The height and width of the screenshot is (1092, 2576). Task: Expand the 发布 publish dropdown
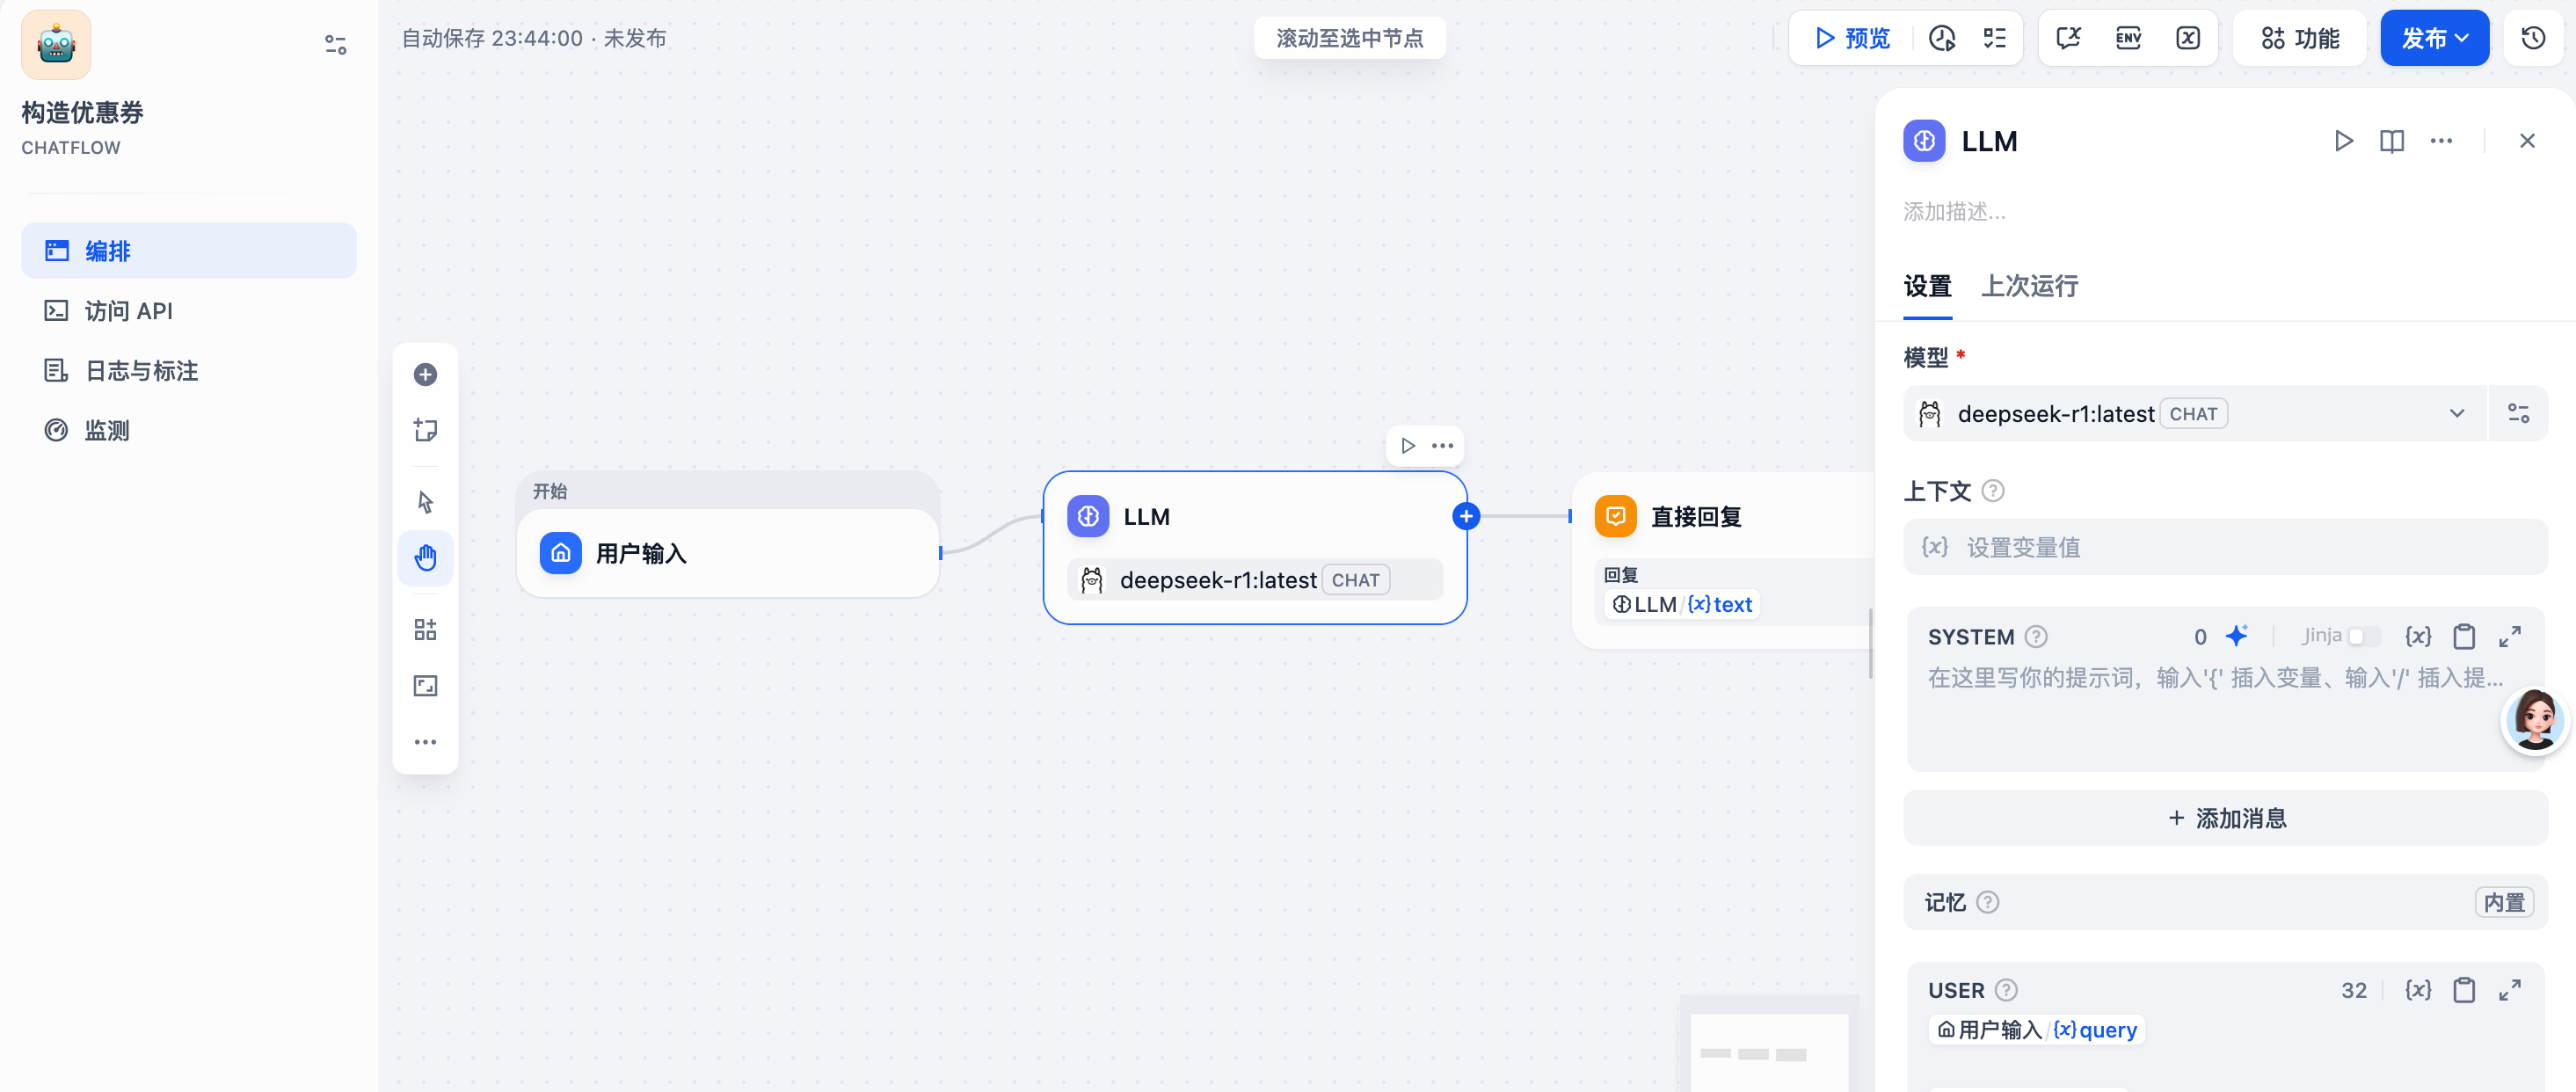[2434, 38]
